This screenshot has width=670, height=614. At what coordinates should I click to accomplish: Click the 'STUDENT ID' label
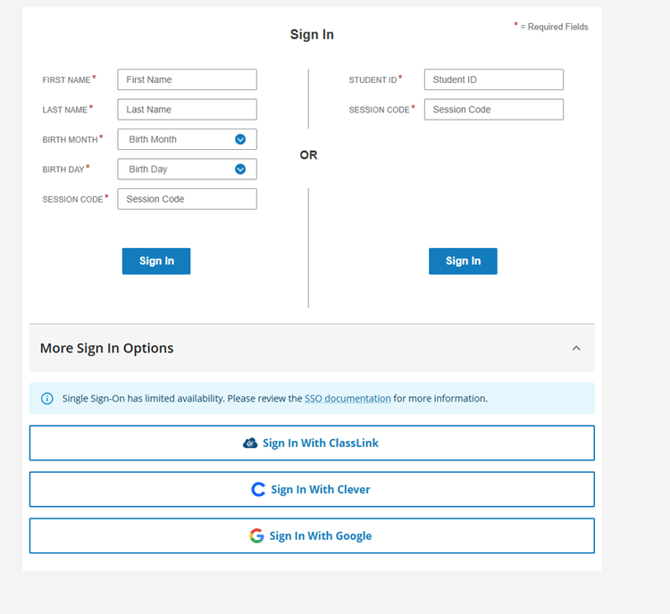(x=373, y=80)
